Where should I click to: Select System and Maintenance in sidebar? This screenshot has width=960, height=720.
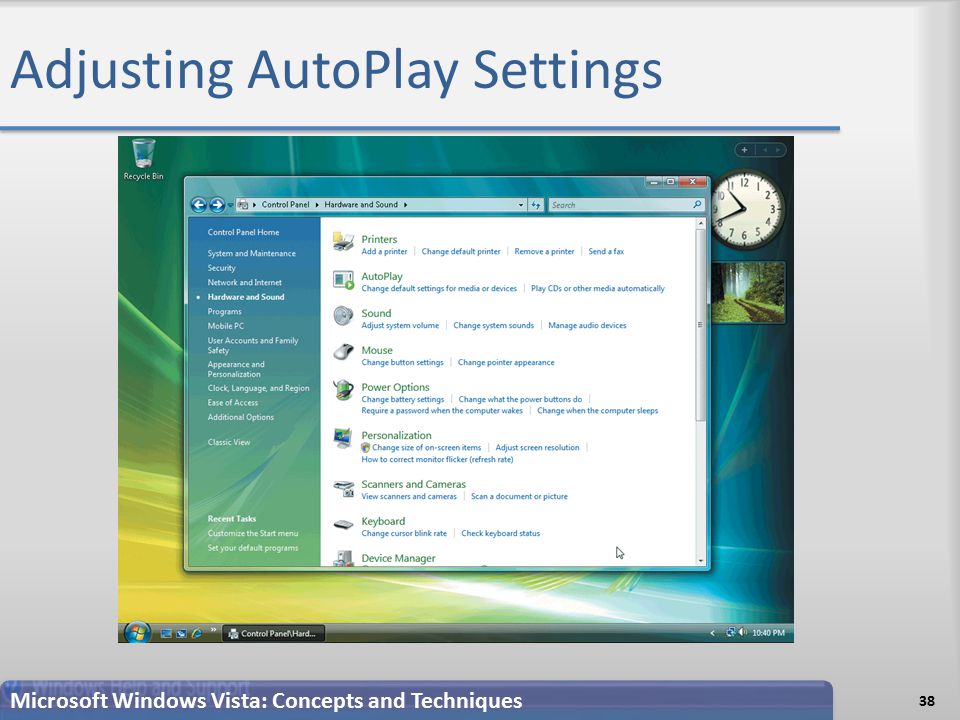pyautogui.click(x=251, y=253)
